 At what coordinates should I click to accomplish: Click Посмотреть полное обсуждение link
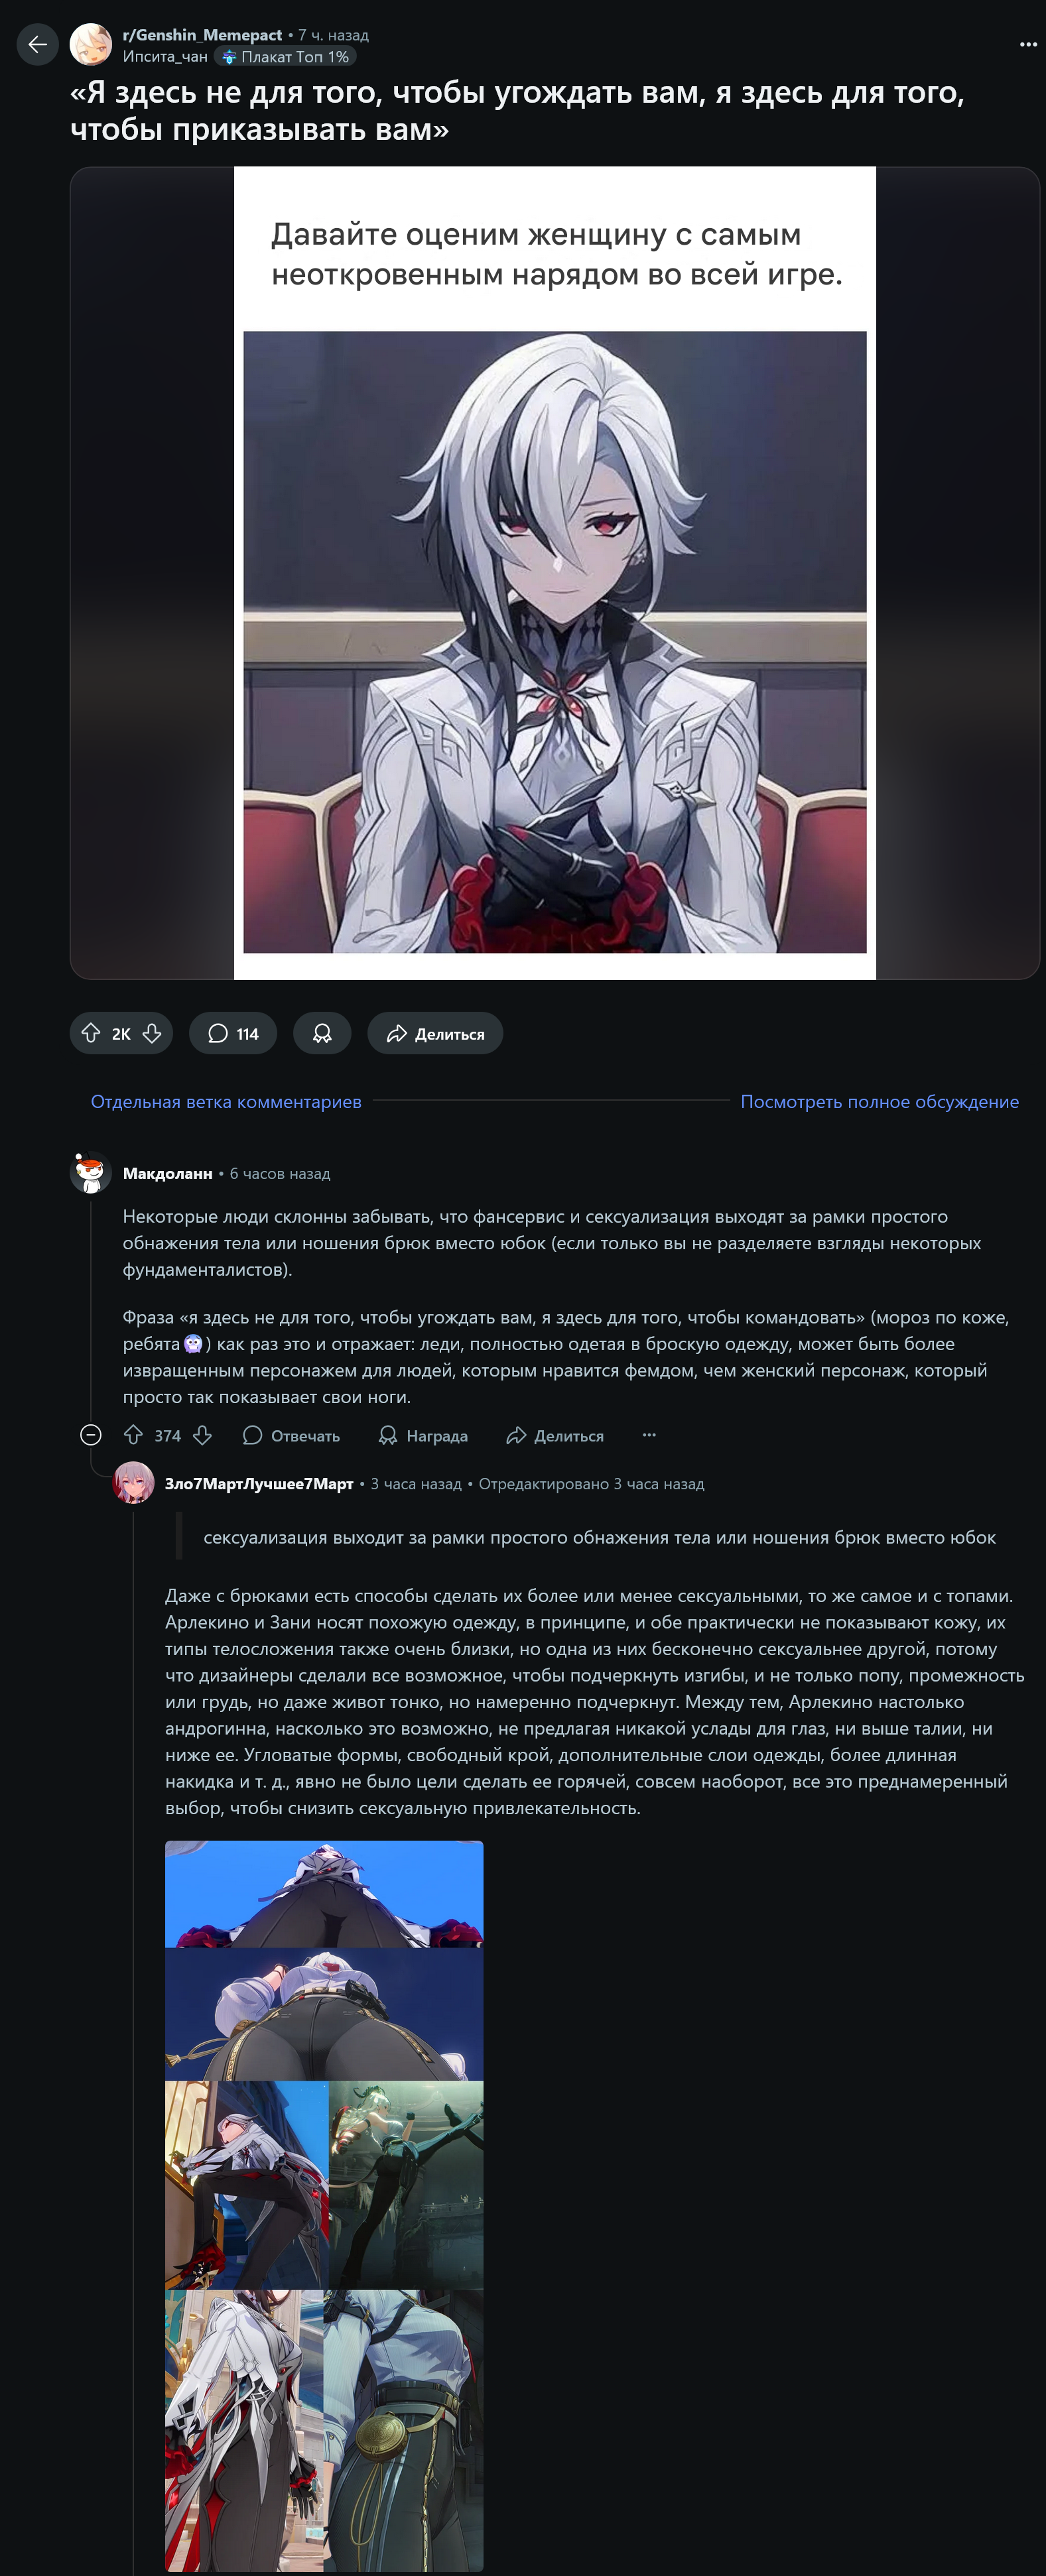[x=880, y=1101]
